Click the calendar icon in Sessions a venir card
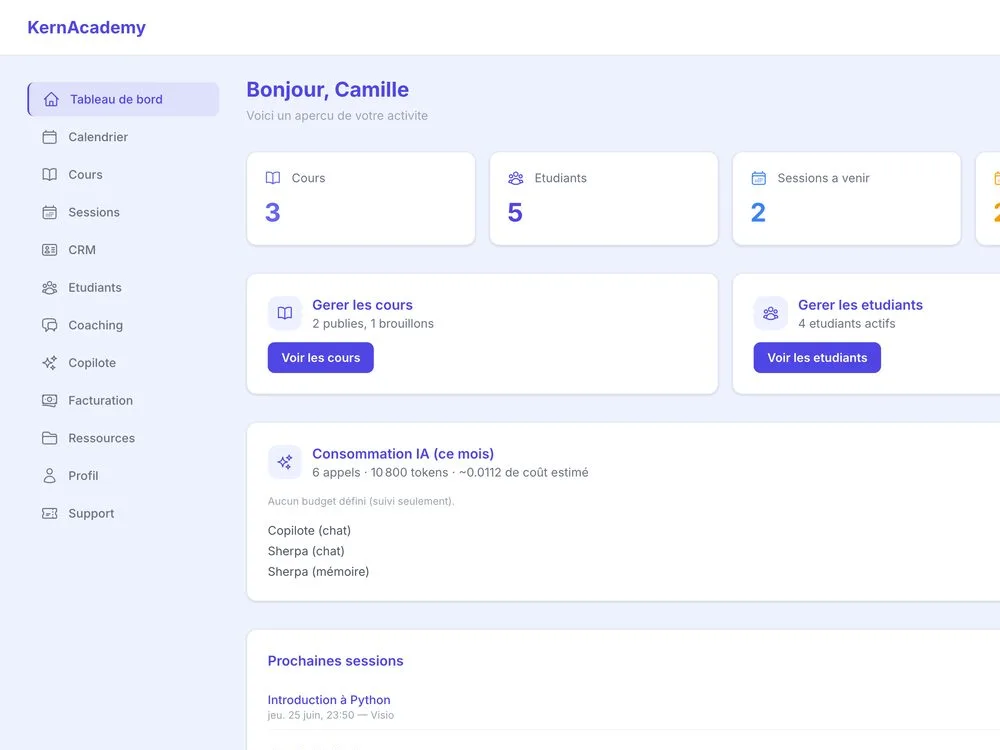Screen dimensions: 1000x750 point(759,178)
